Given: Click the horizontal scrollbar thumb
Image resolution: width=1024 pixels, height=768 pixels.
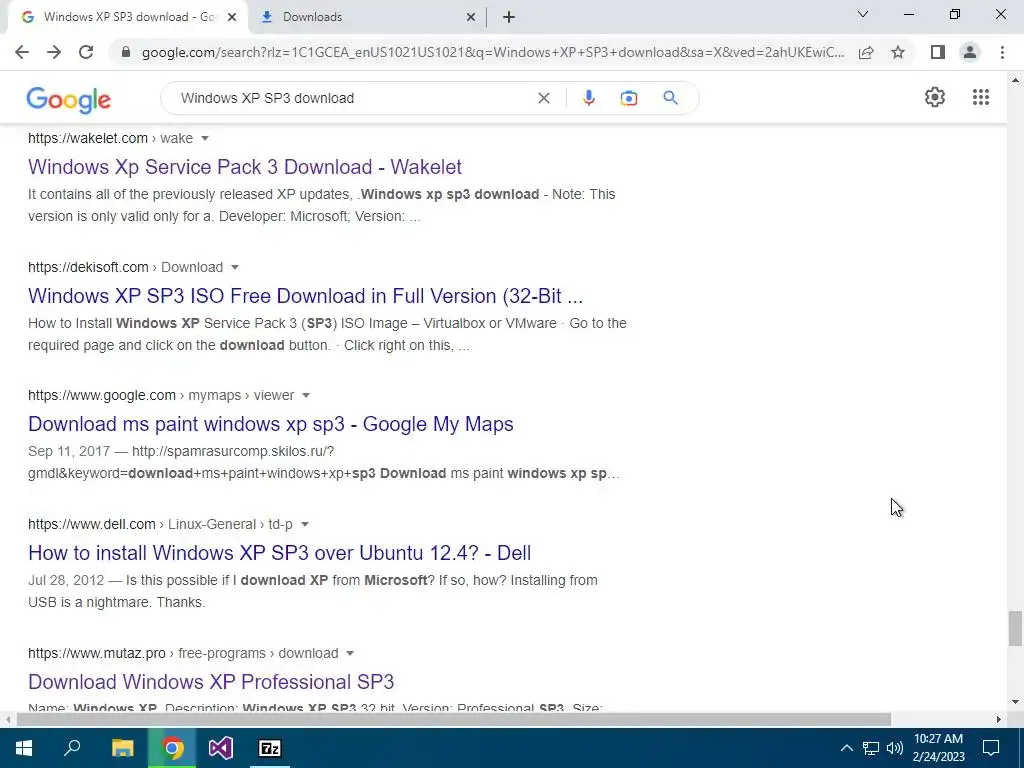Looking at the screenshot, I should [x=454, y=719].
